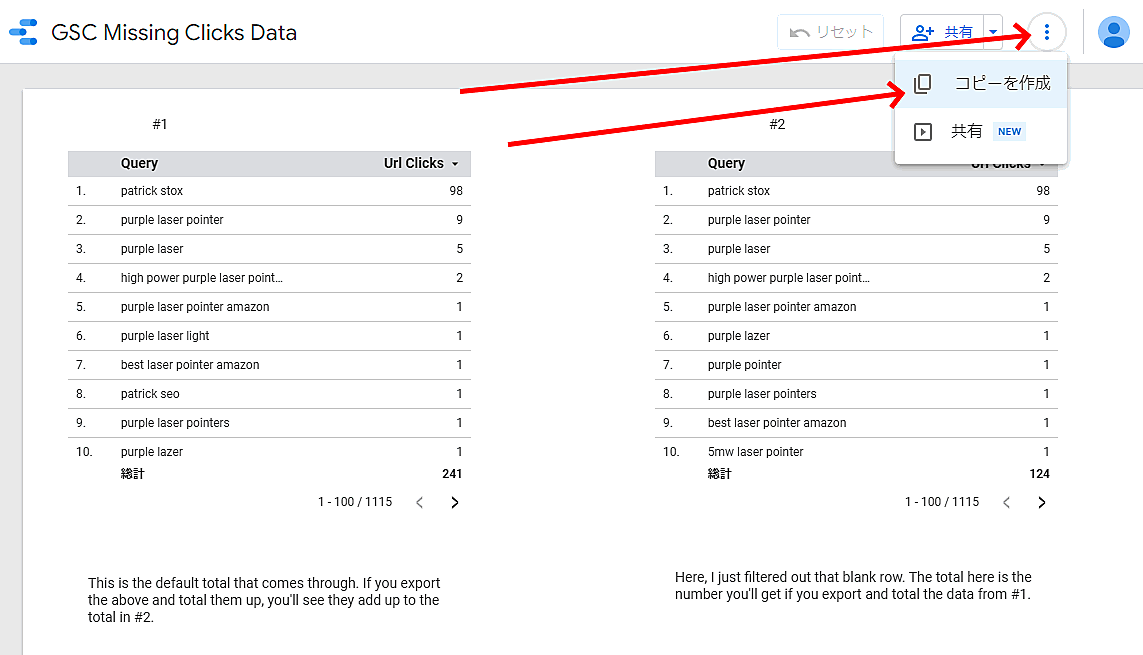Screen dimensions: 1143x655
Task: Select コピーを作成 from the menu
Action: [x=1002, y=84]
